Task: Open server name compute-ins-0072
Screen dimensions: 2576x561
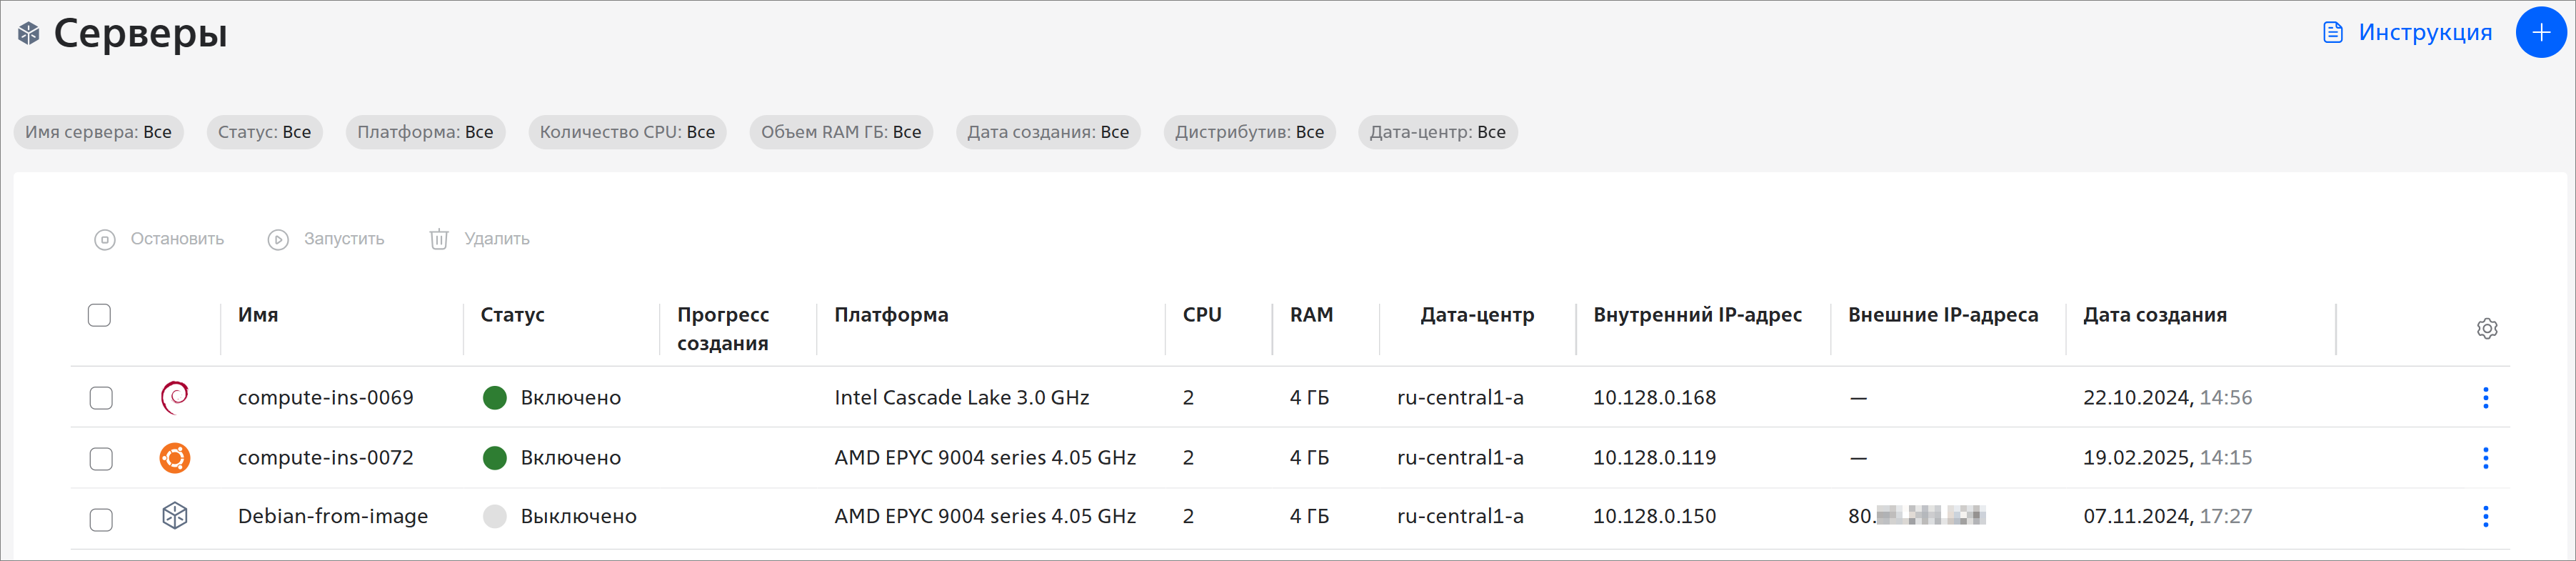Action: (x=325, y=458)
